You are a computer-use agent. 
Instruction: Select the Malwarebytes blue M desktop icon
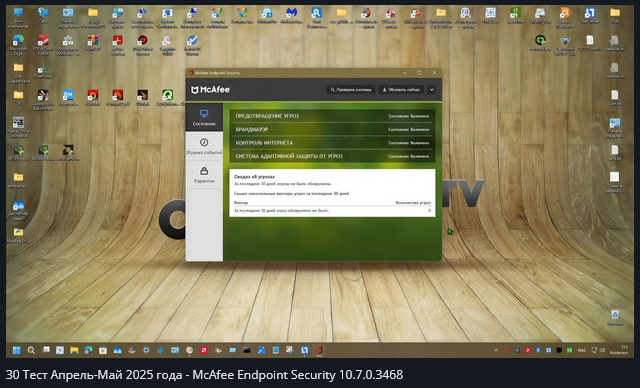click(291, 16)
